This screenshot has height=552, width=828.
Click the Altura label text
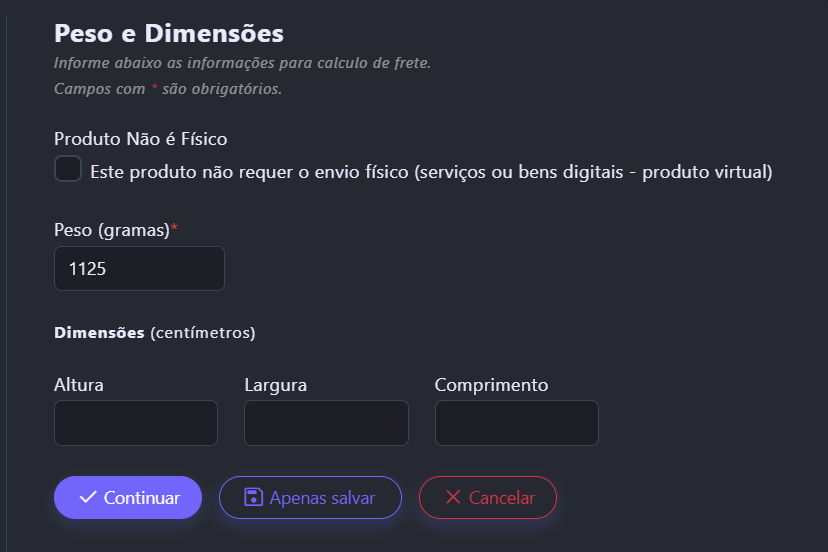pos(79,385)
